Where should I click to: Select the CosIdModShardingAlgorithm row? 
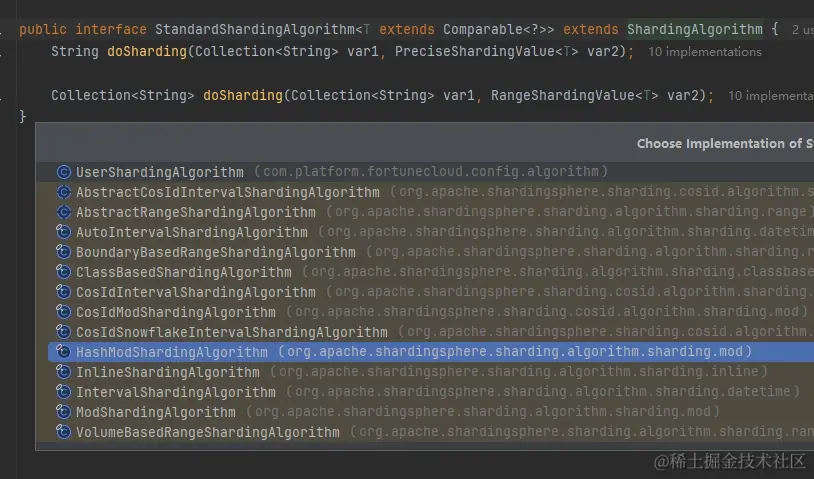[425, 312]
